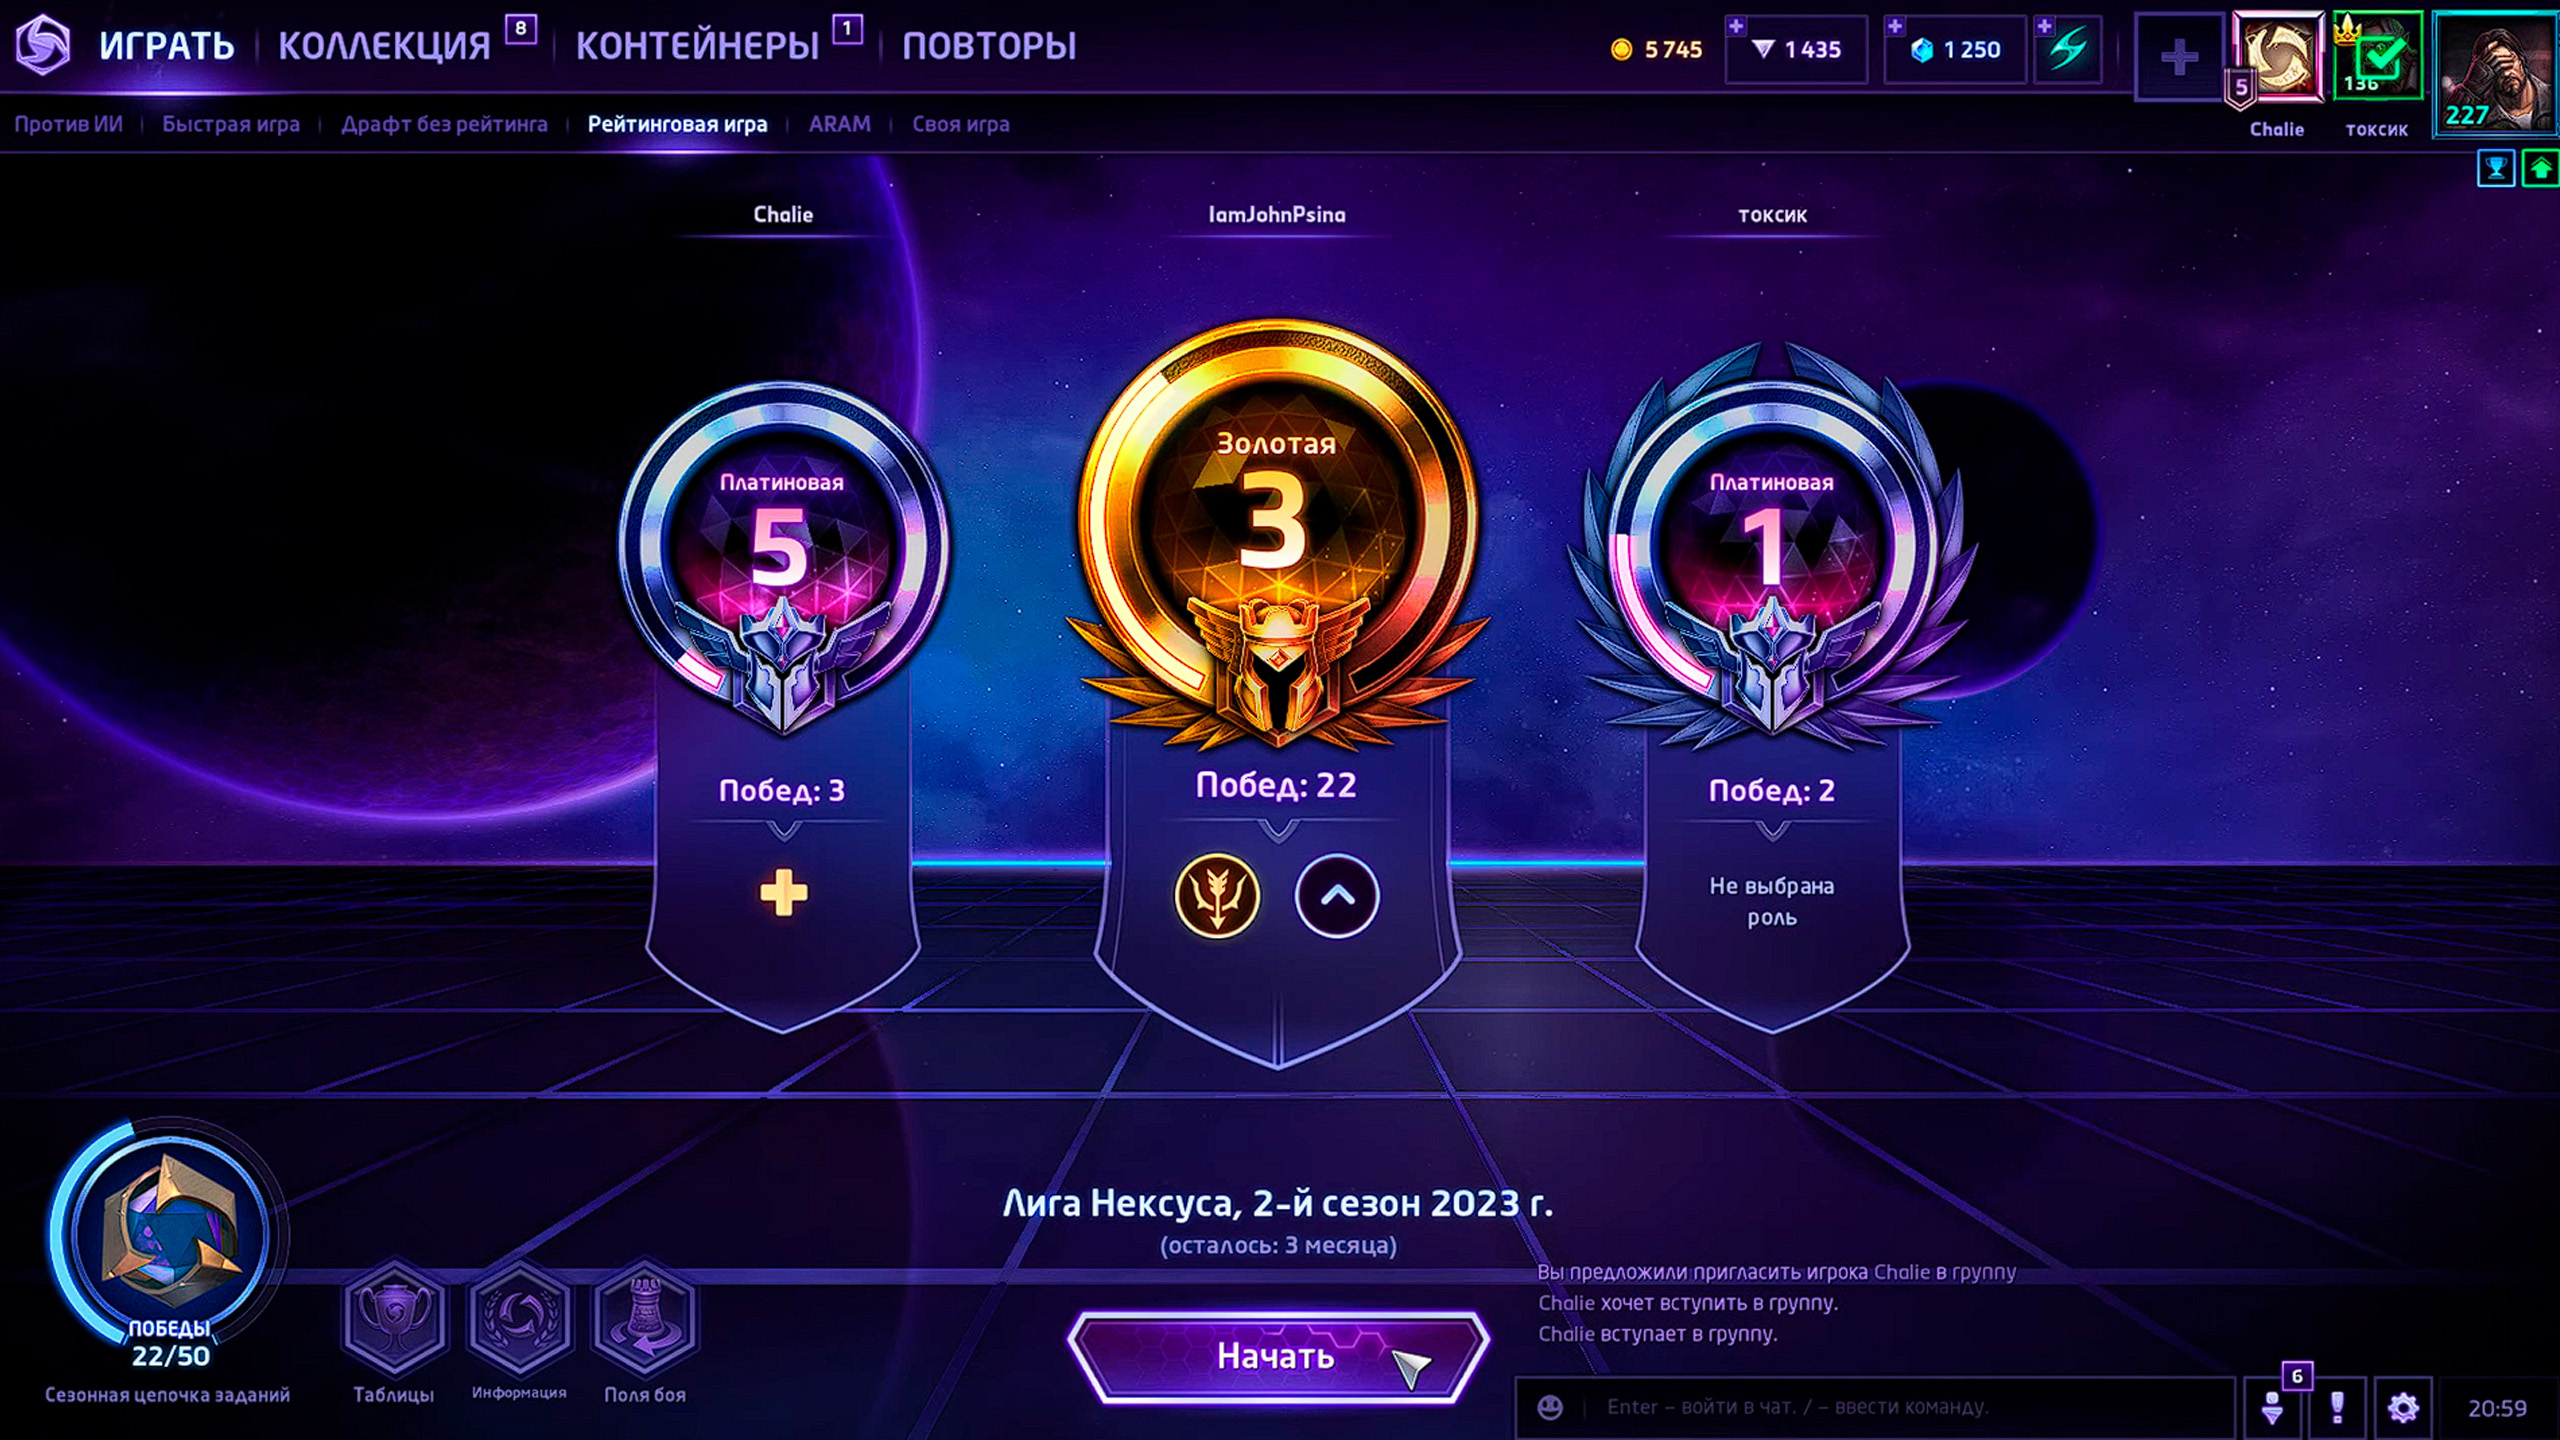Open seasonal quest chain progress ring 22/50
The height and width of the screenshot is (1440, 2560).
click(168, 1235)
